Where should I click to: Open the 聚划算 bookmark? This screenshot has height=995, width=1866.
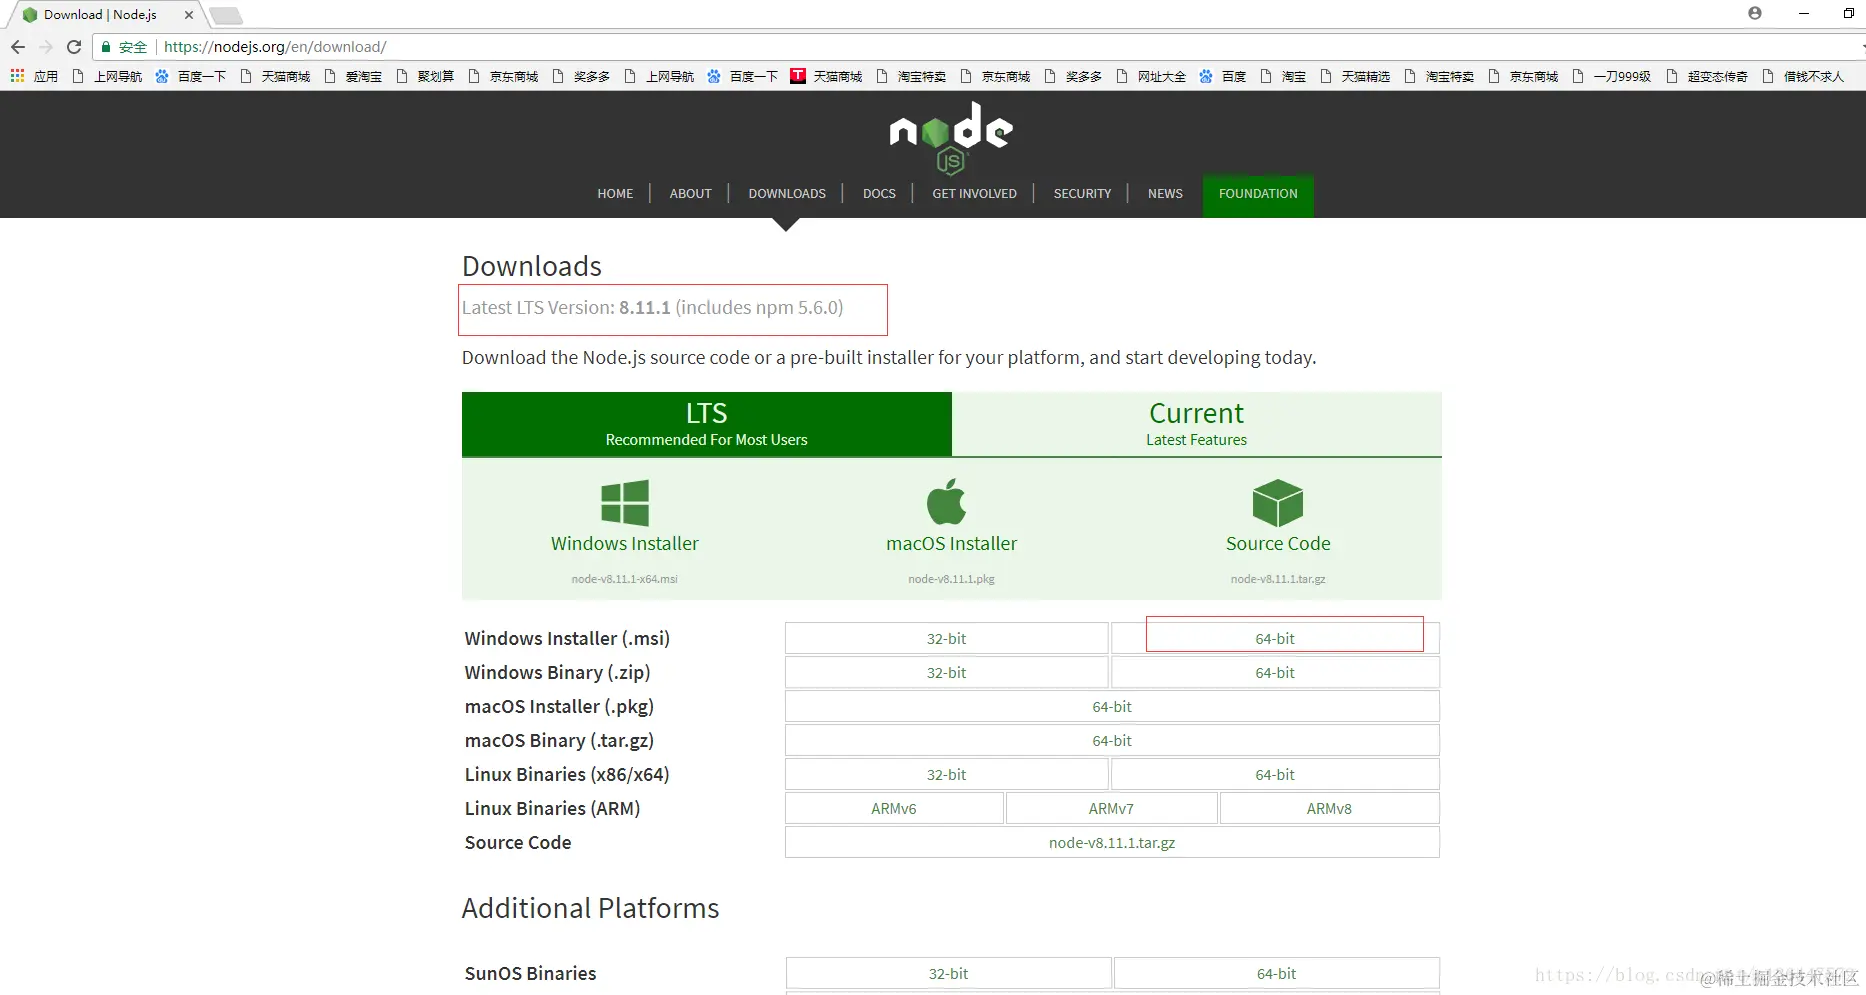[425, 76]
